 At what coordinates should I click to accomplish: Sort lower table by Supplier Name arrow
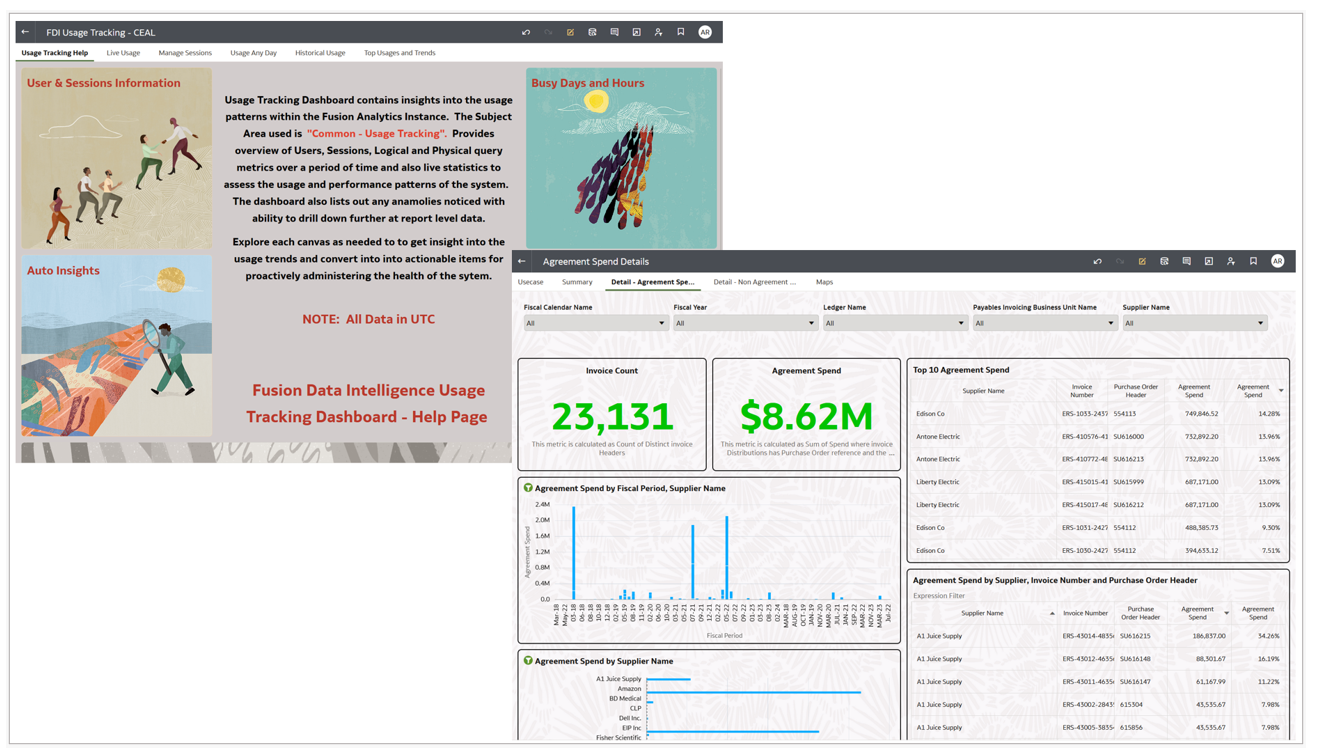1052,614
